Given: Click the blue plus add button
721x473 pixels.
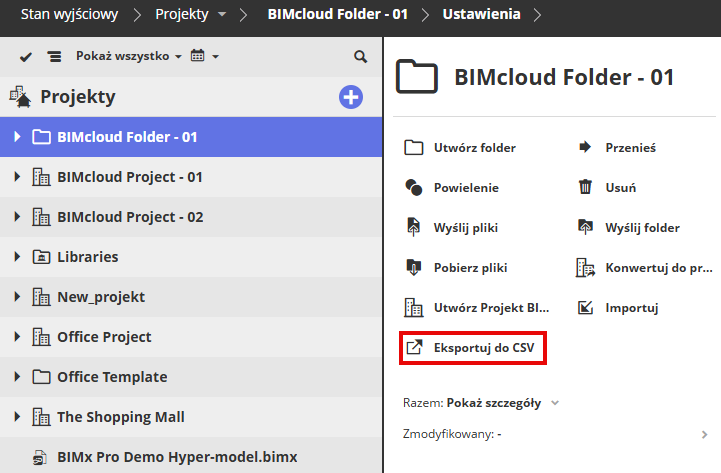Looking at the screenshot, I should tap(351, 97).
